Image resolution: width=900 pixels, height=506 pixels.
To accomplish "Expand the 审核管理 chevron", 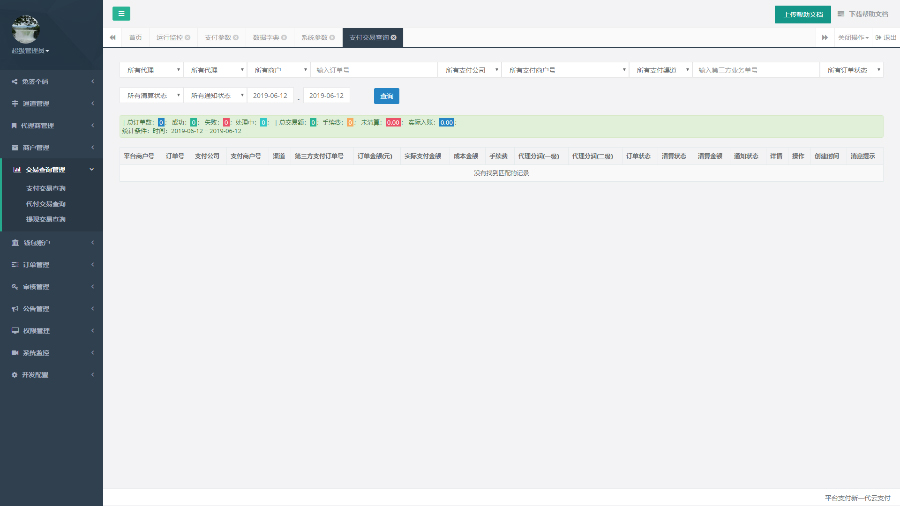I will coord(92,287).
